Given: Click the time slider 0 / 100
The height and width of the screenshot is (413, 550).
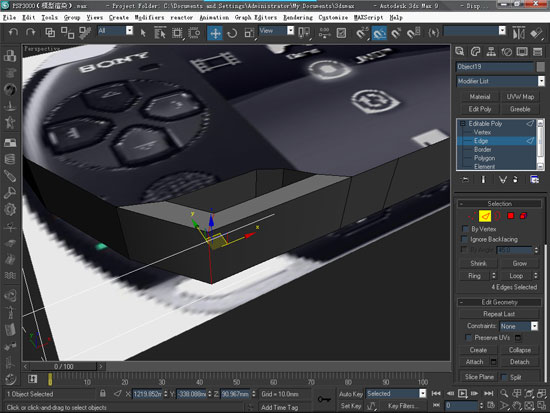Looking at the screenshot, I should click(63, 367).
